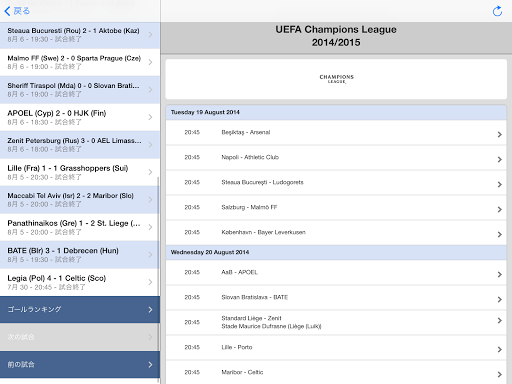This screenshot has height=384, width=512.
Task: Expand the Napoli - Athletic Club fixture arrow
Action: tap(499, 159)
